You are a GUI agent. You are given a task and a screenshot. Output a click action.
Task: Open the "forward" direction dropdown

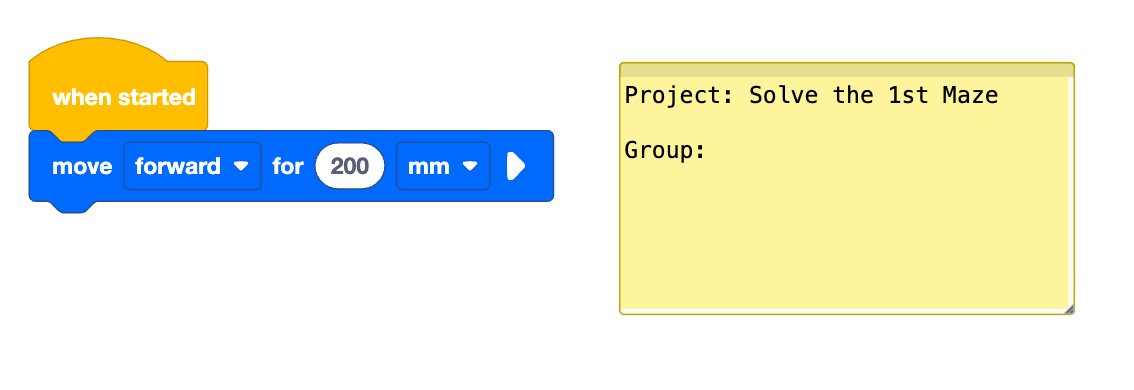pos(192,166)
